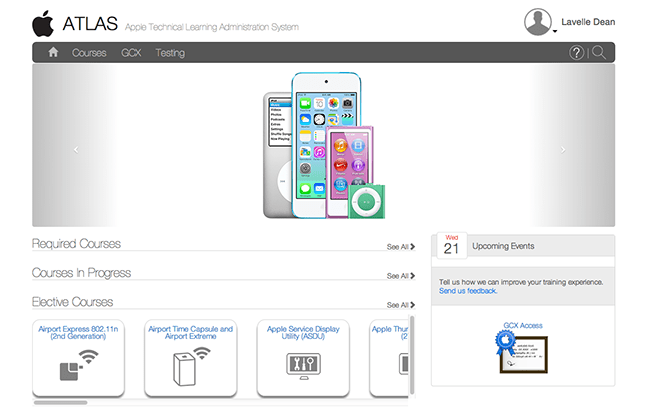The width and height of the screenshot is (650, 418).
Task: Click the iPod family banner image
Action: (324, 145)
